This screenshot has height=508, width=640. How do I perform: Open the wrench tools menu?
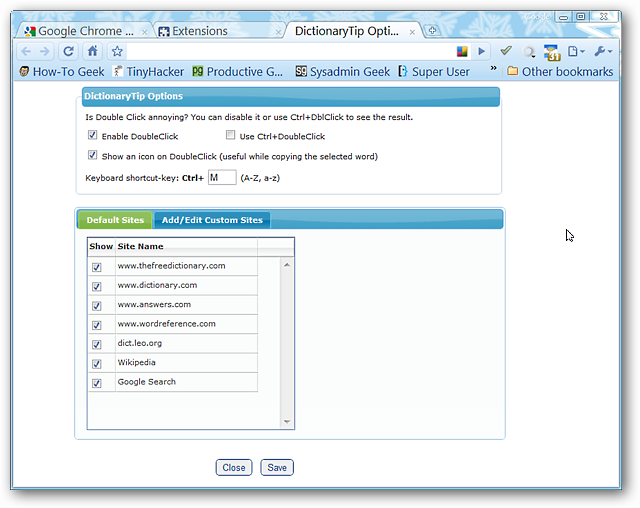coord(603,51)
